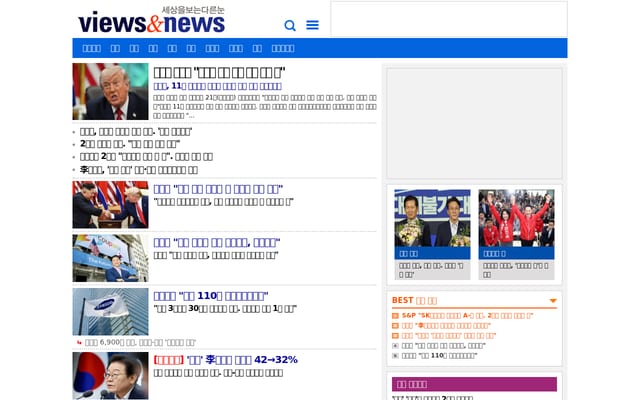The height and width of the screenshot is (400, 640).
Task: Click the orange square icon beside the "S&P" item
Action: pos(395,316)
